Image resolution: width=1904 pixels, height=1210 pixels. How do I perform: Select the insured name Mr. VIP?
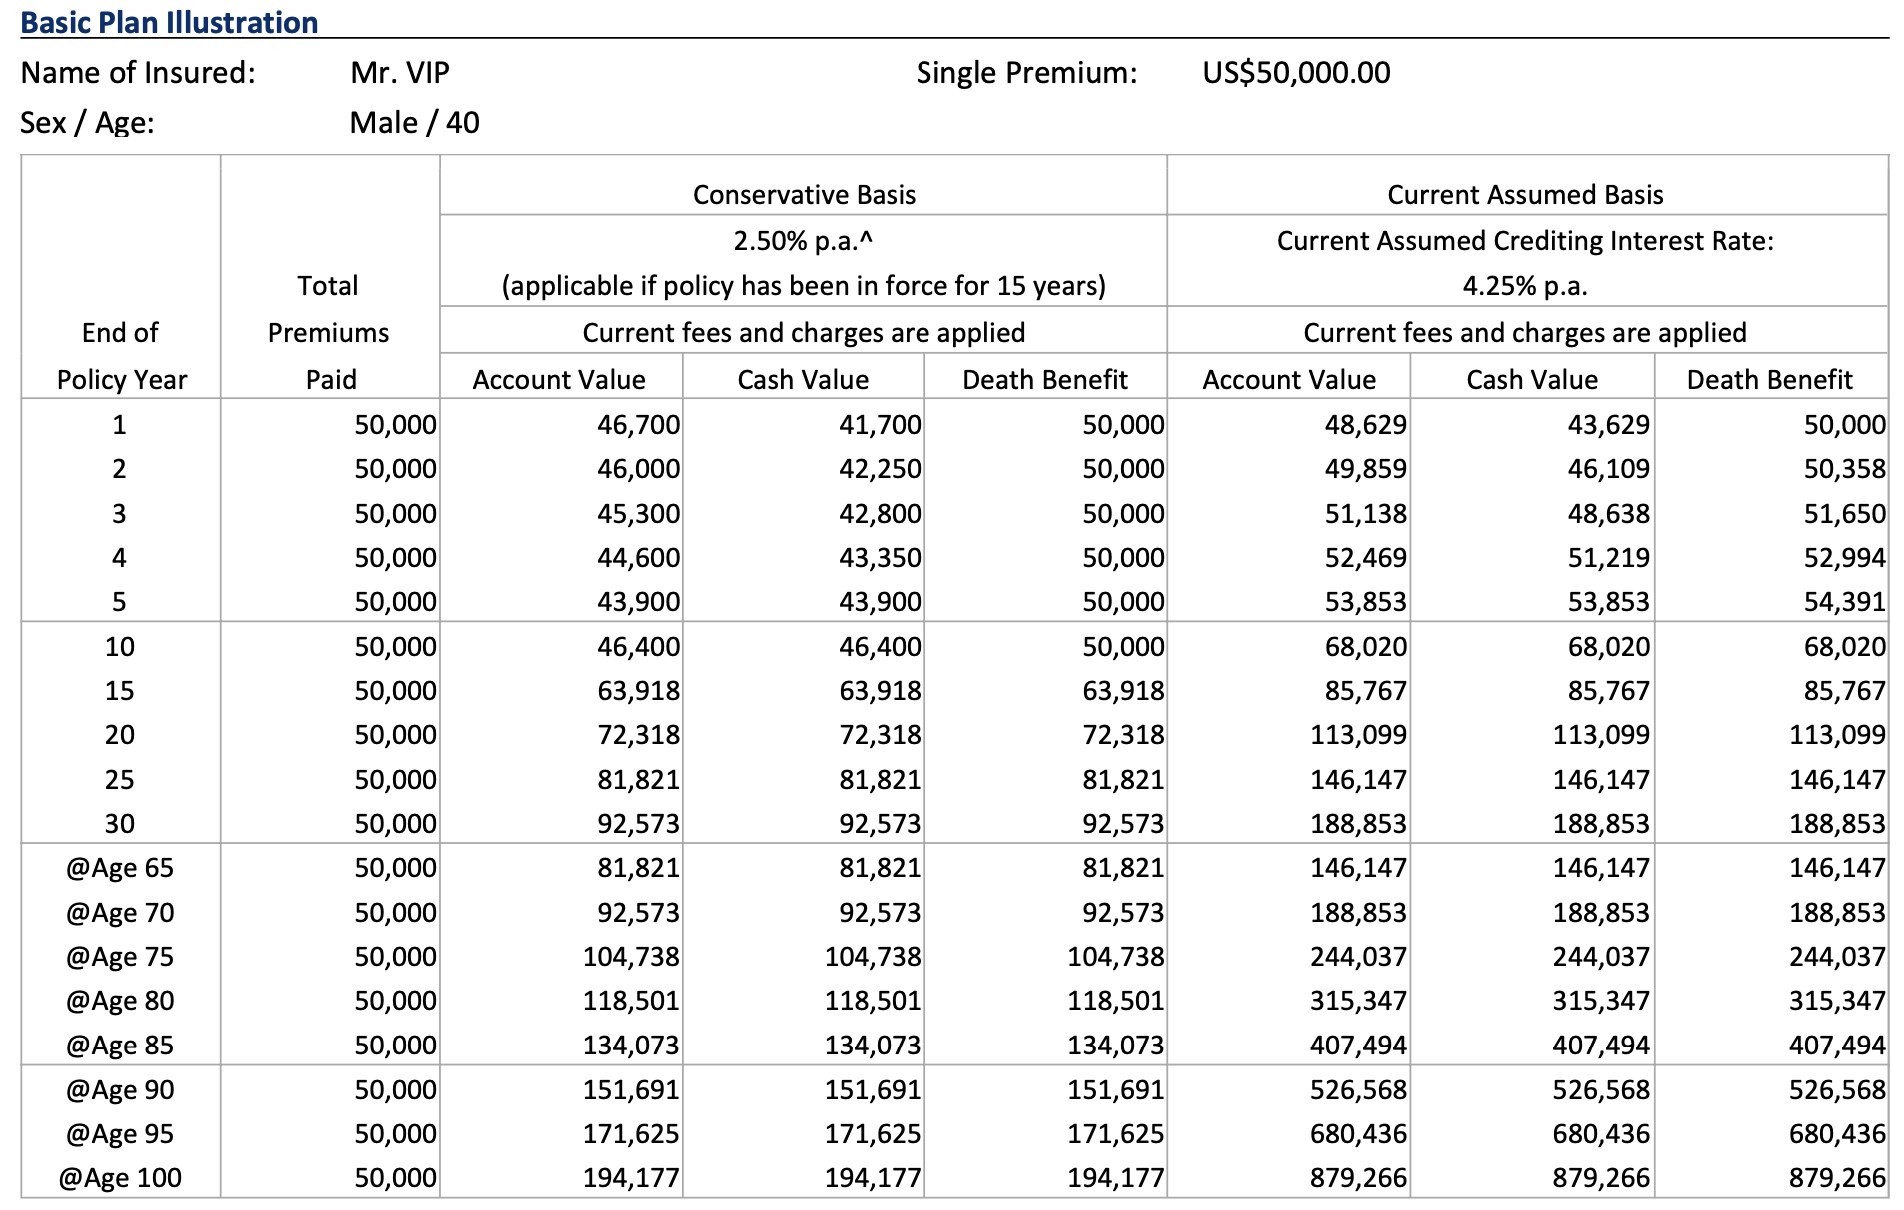coord(400,72)
